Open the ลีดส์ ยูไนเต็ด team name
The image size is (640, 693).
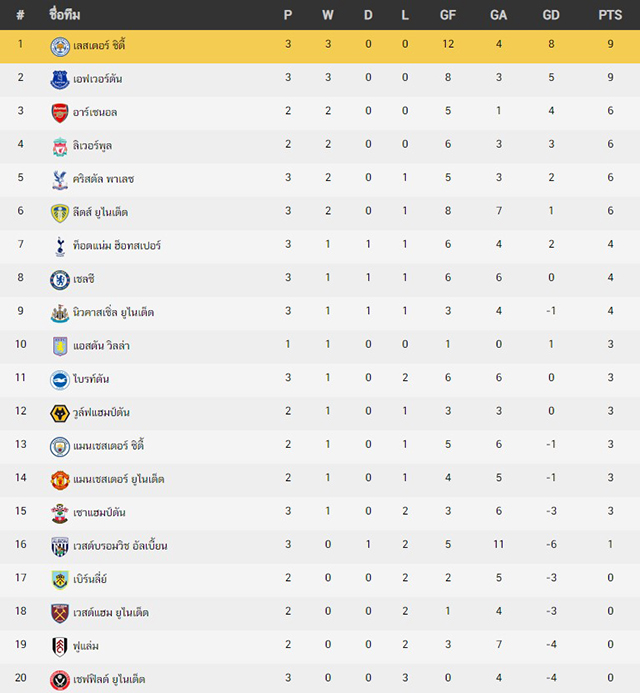coord(100,213)
